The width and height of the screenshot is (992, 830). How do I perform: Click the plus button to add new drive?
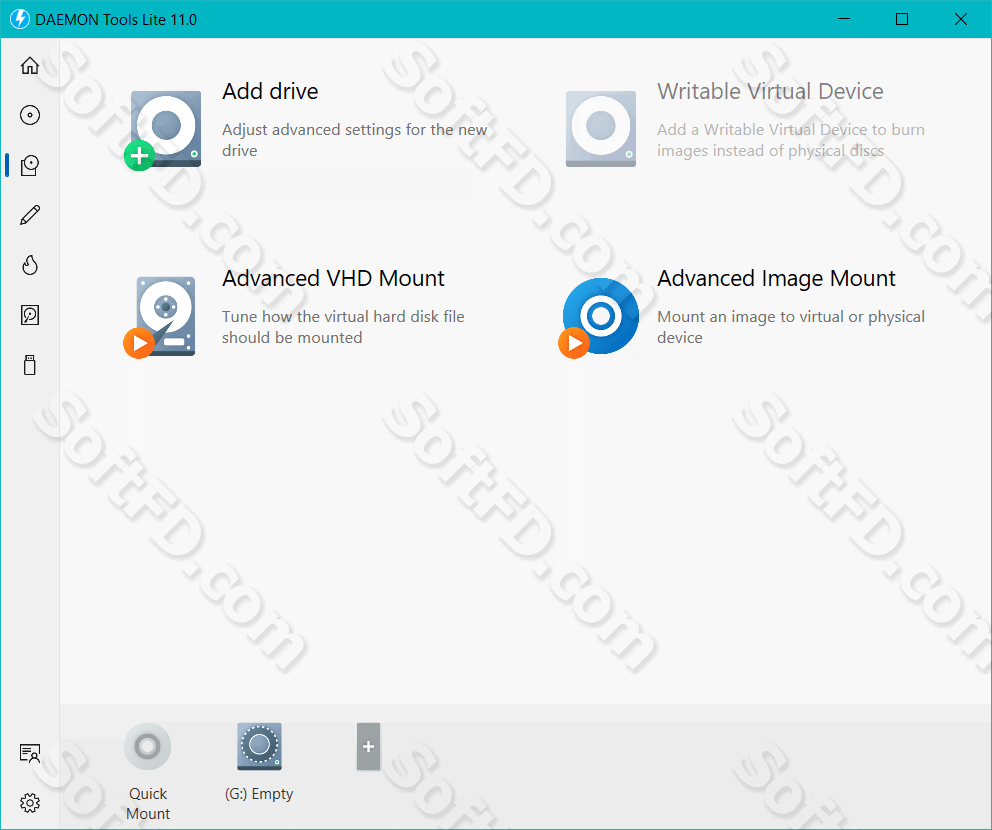(x=368, y=746)
